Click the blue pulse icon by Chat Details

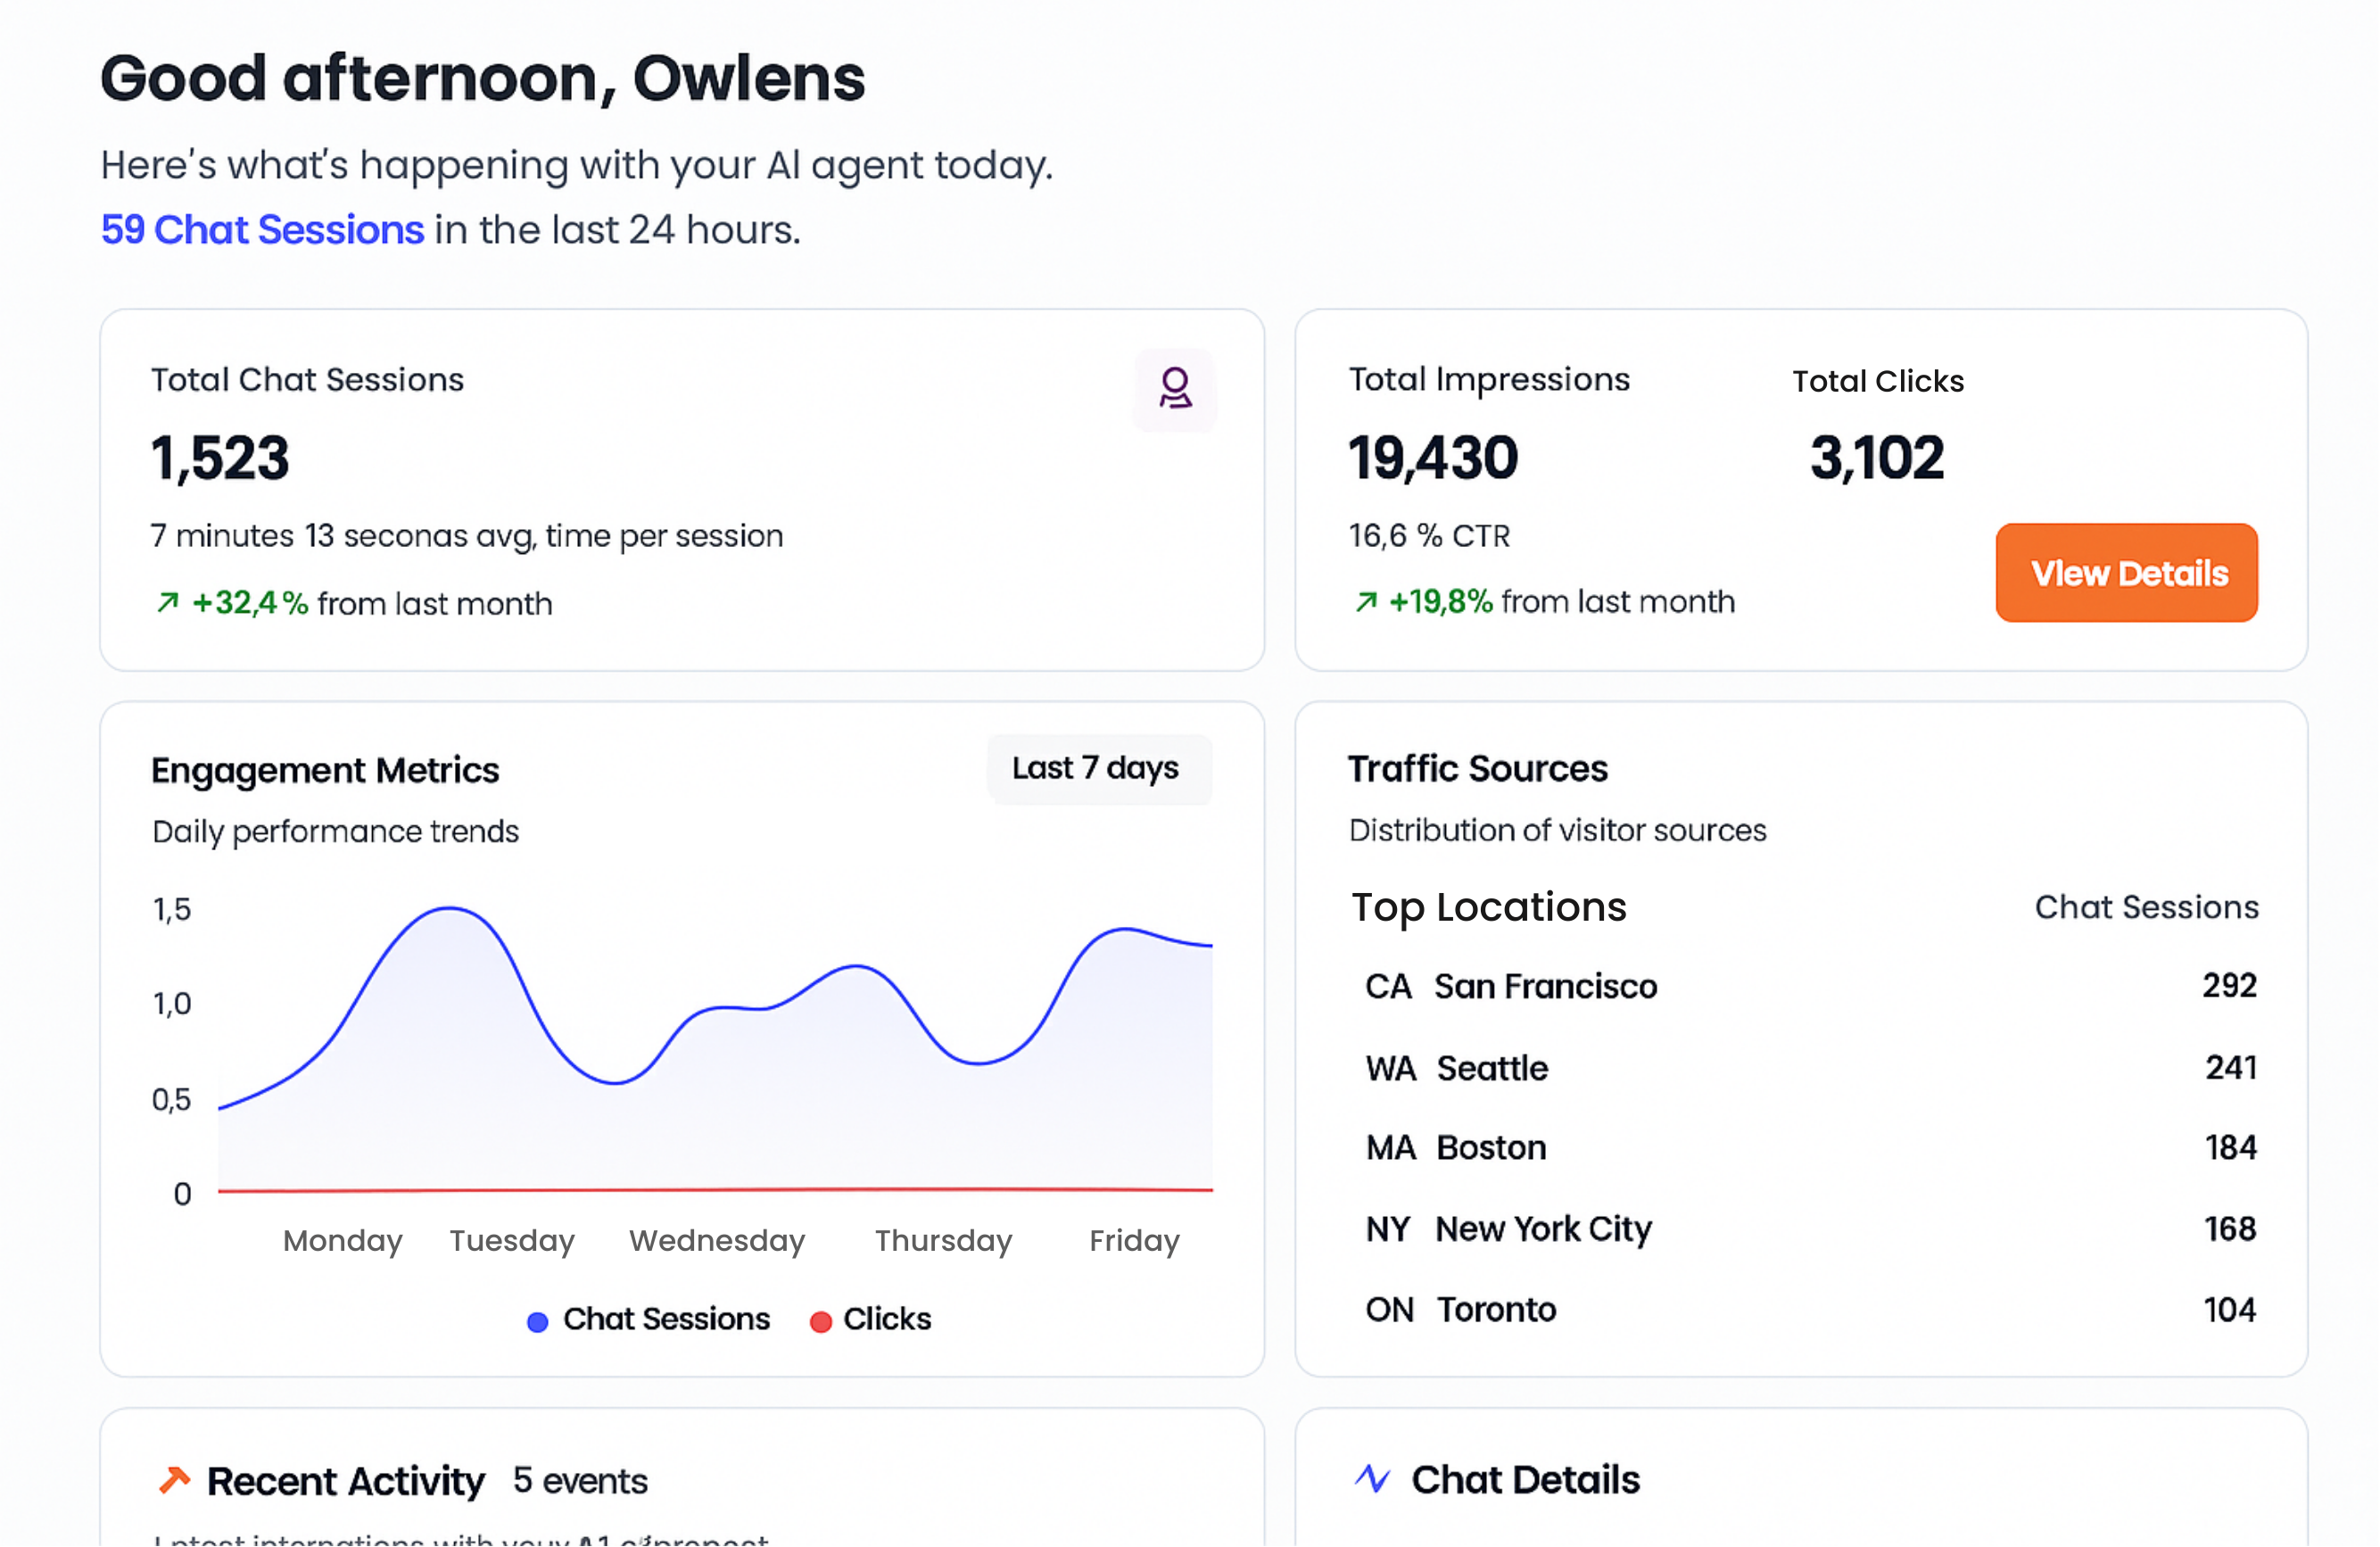pos(1372,1478)
